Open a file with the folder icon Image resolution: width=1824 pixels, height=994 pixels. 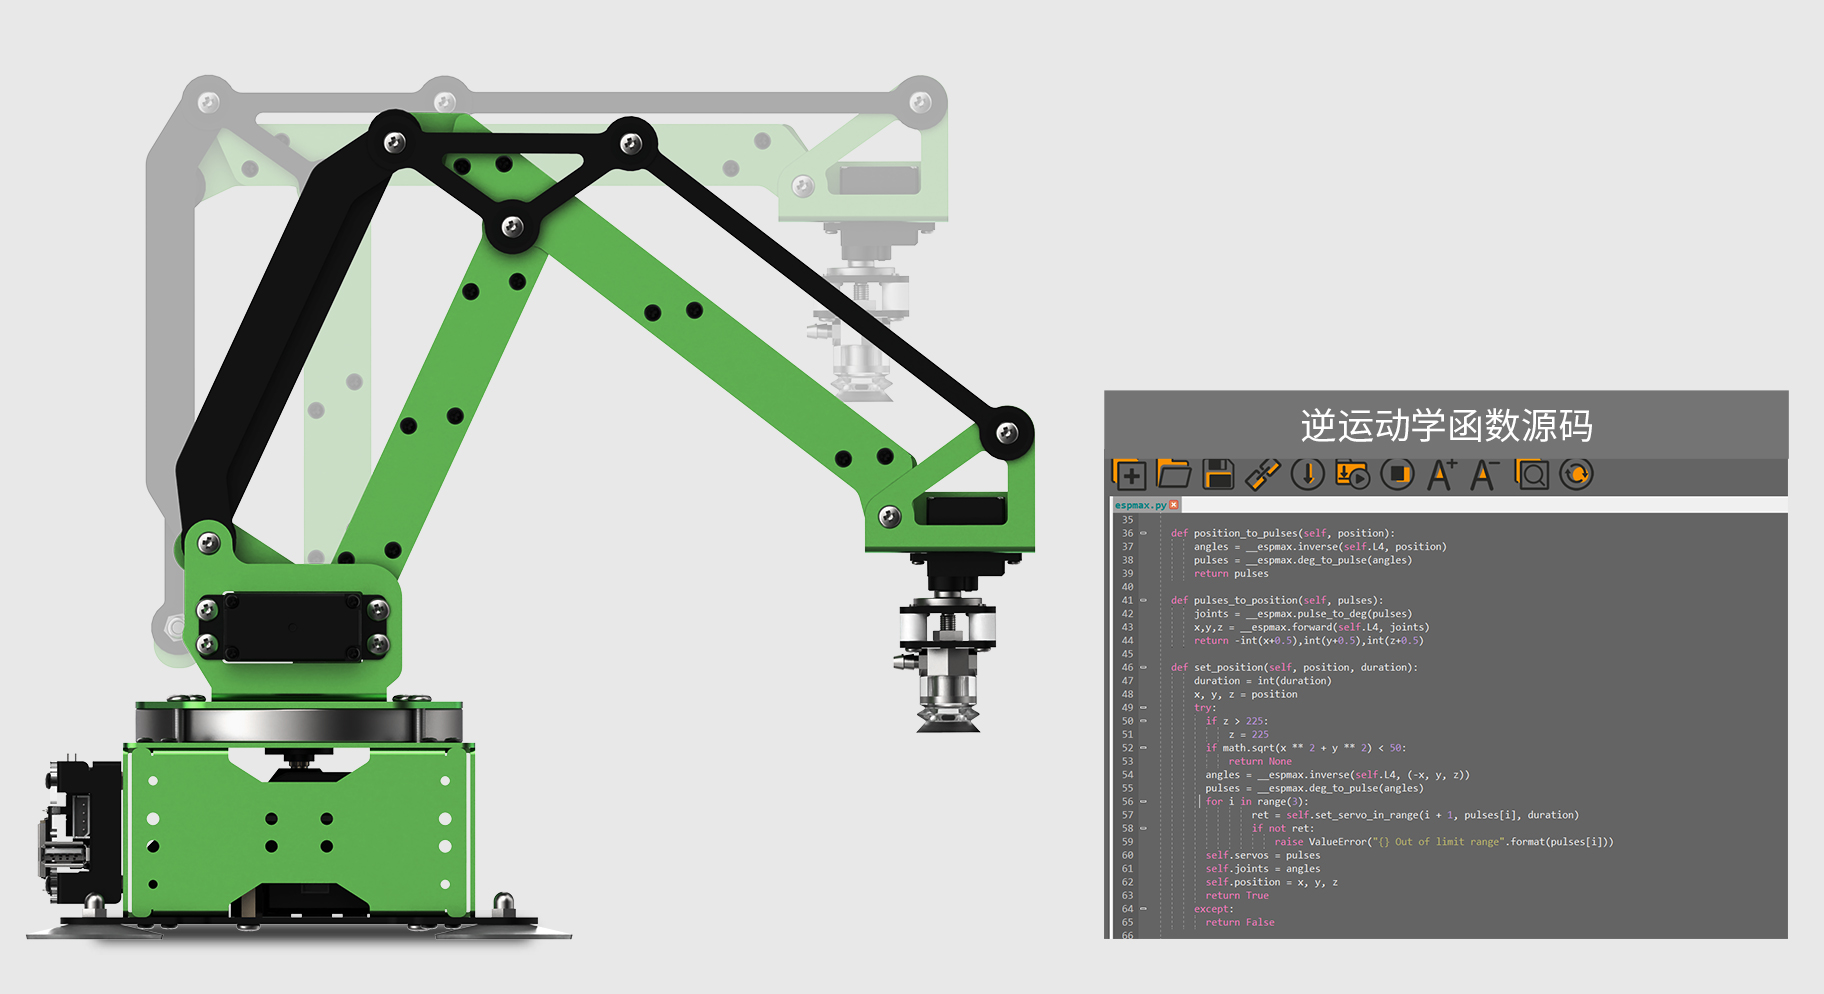[1174, 474]
